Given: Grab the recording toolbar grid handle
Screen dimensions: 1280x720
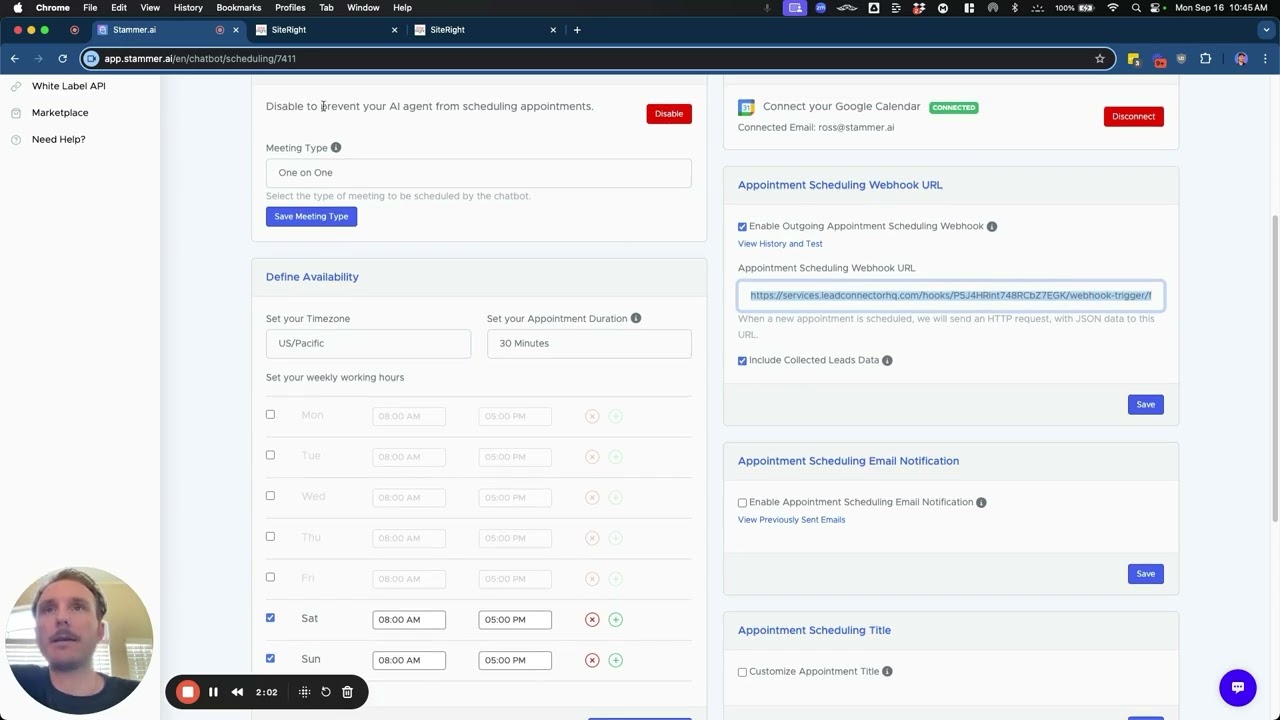Looking at the screenshot, I should tap(304, 692).
